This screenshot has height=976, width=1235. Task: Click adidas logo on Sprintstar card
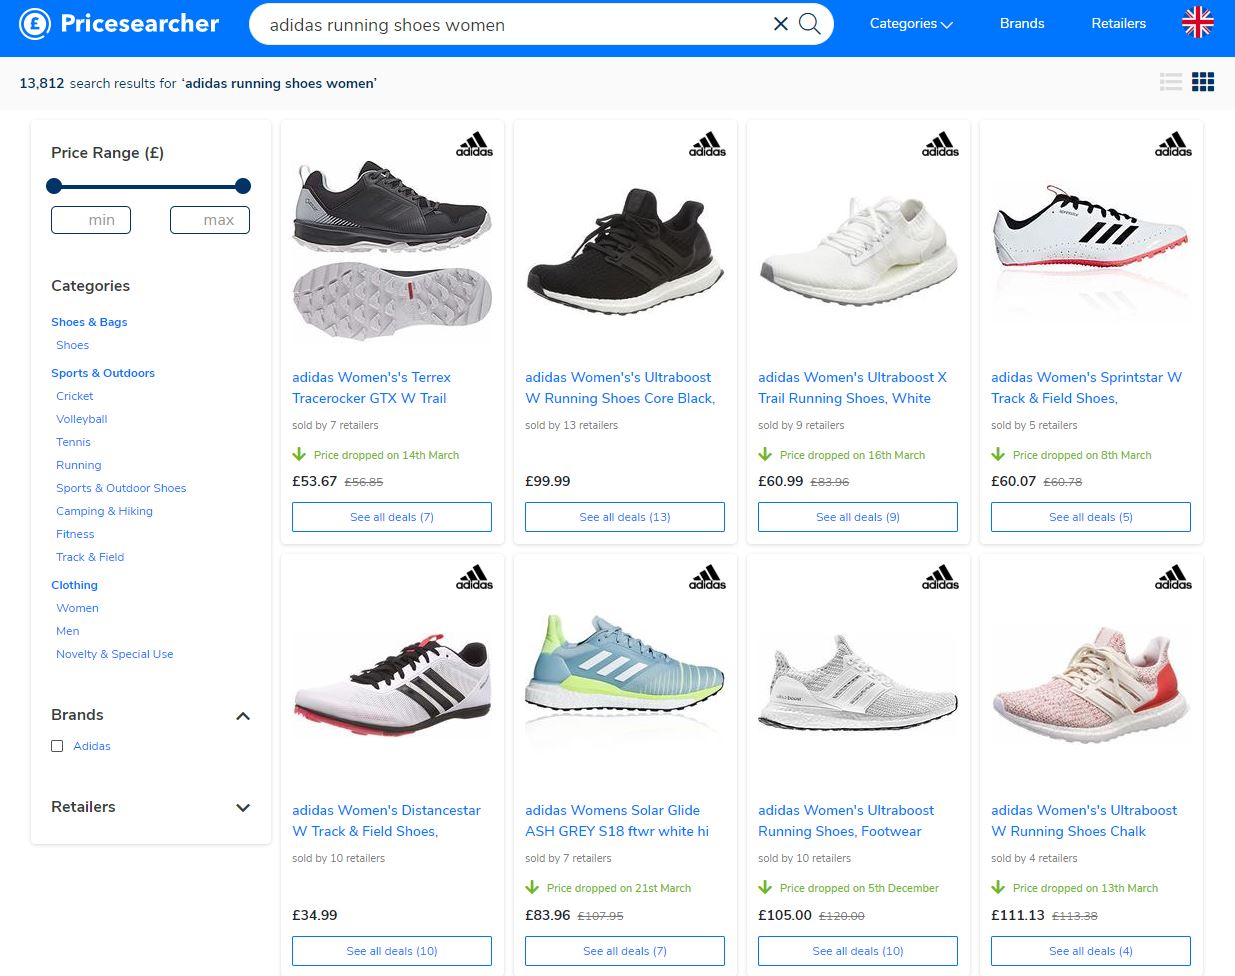tap(1173, 144)
